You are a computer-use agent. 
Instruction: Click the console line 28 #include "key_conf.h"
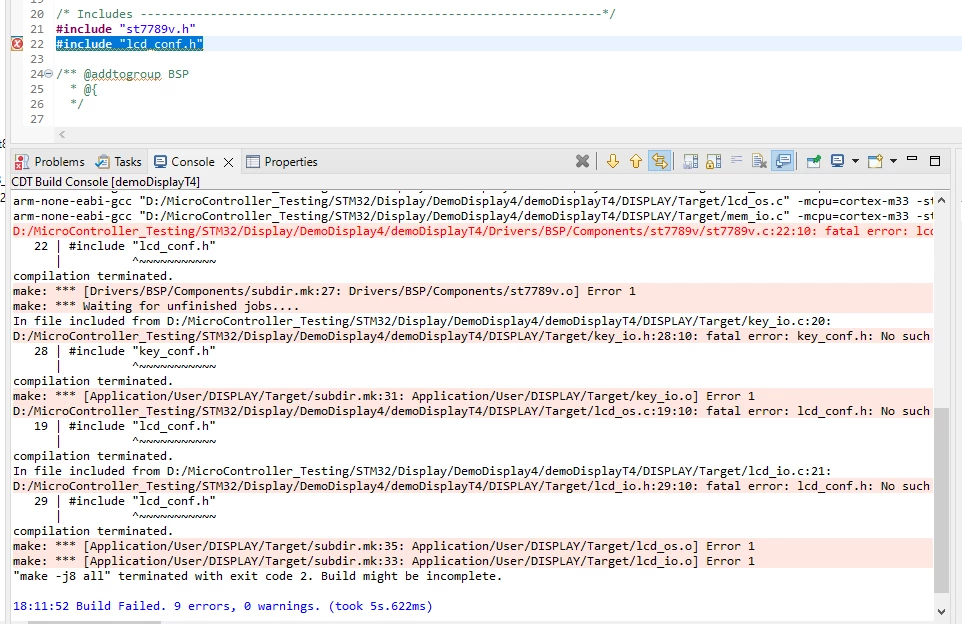click(125, 351)
